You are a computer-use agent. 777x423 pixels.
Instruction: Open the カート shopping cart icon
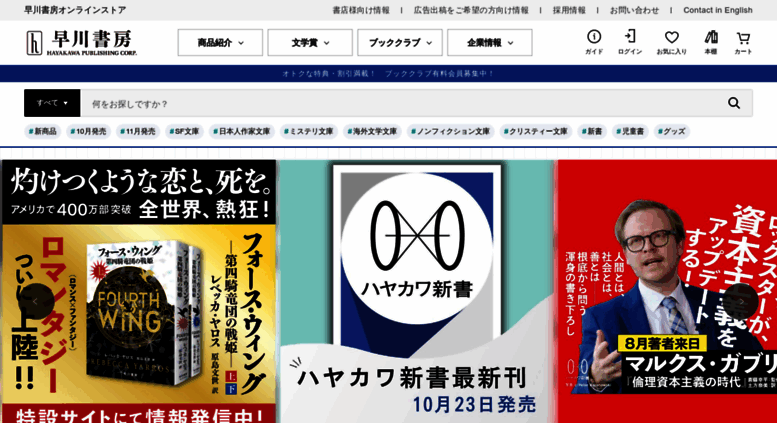click(x=743, y=42)
